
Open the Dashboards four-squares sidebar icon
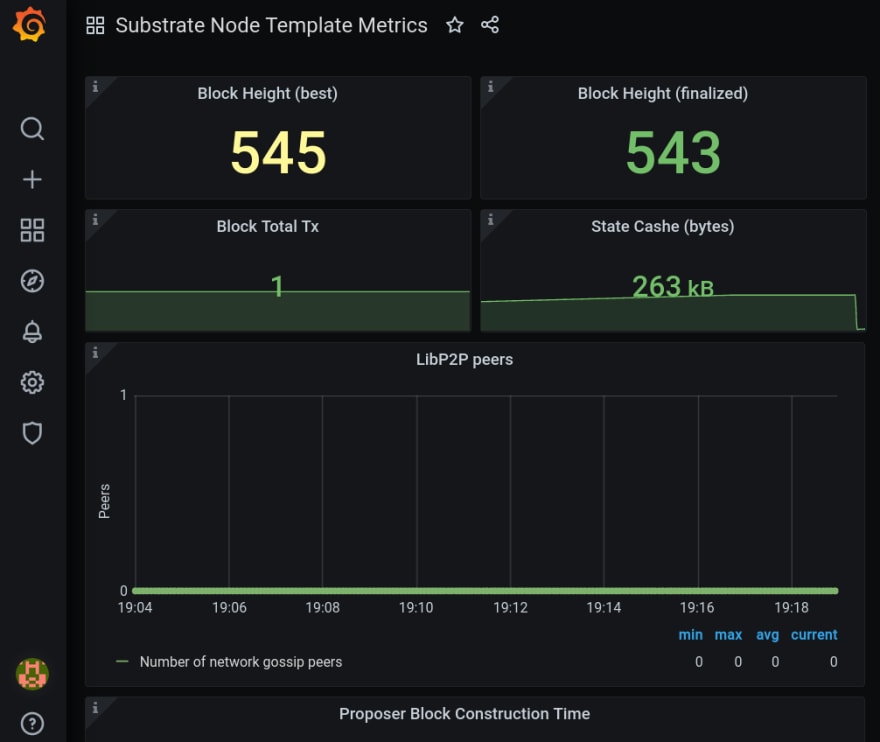[32, 230]
